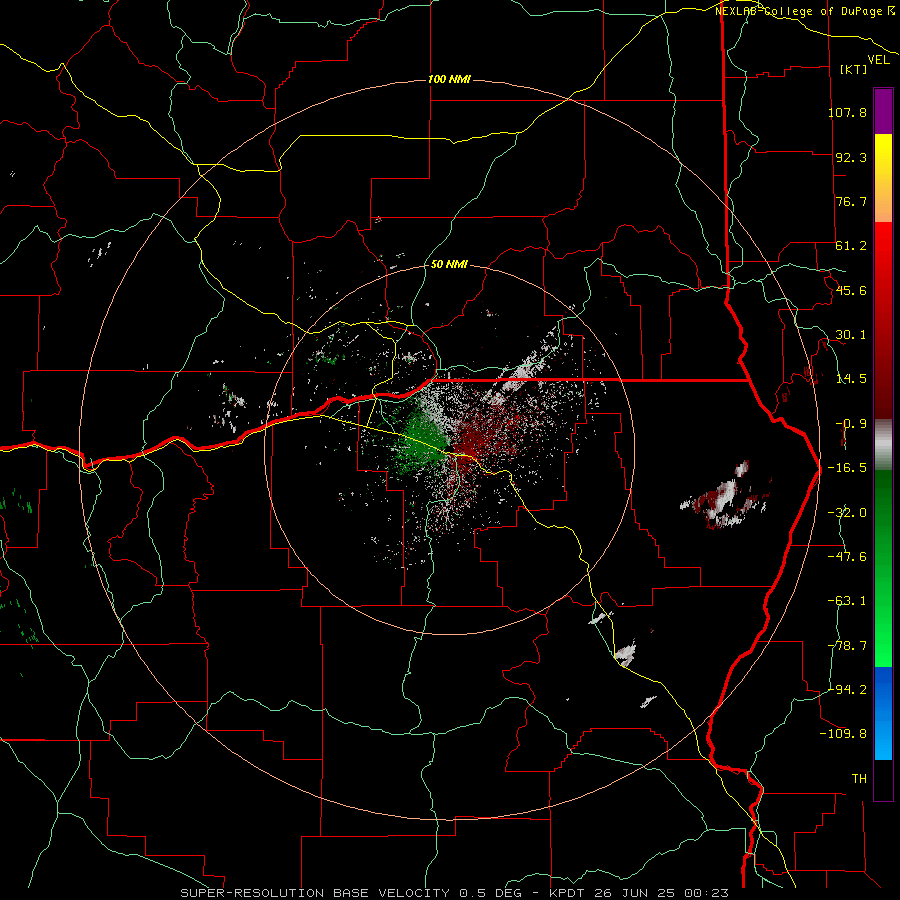
Task: Click the -94.2 scale value
Action: point(847,689)
